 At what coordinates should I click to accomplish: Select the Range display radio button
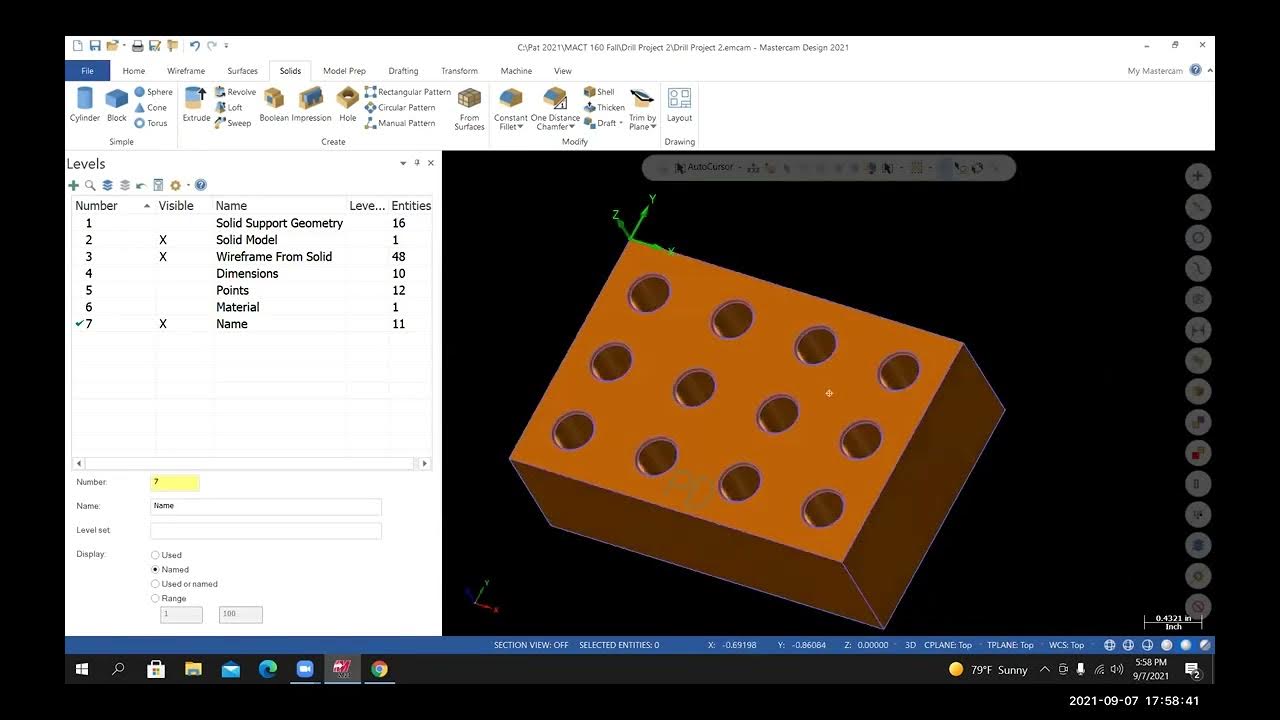point(155,598)
